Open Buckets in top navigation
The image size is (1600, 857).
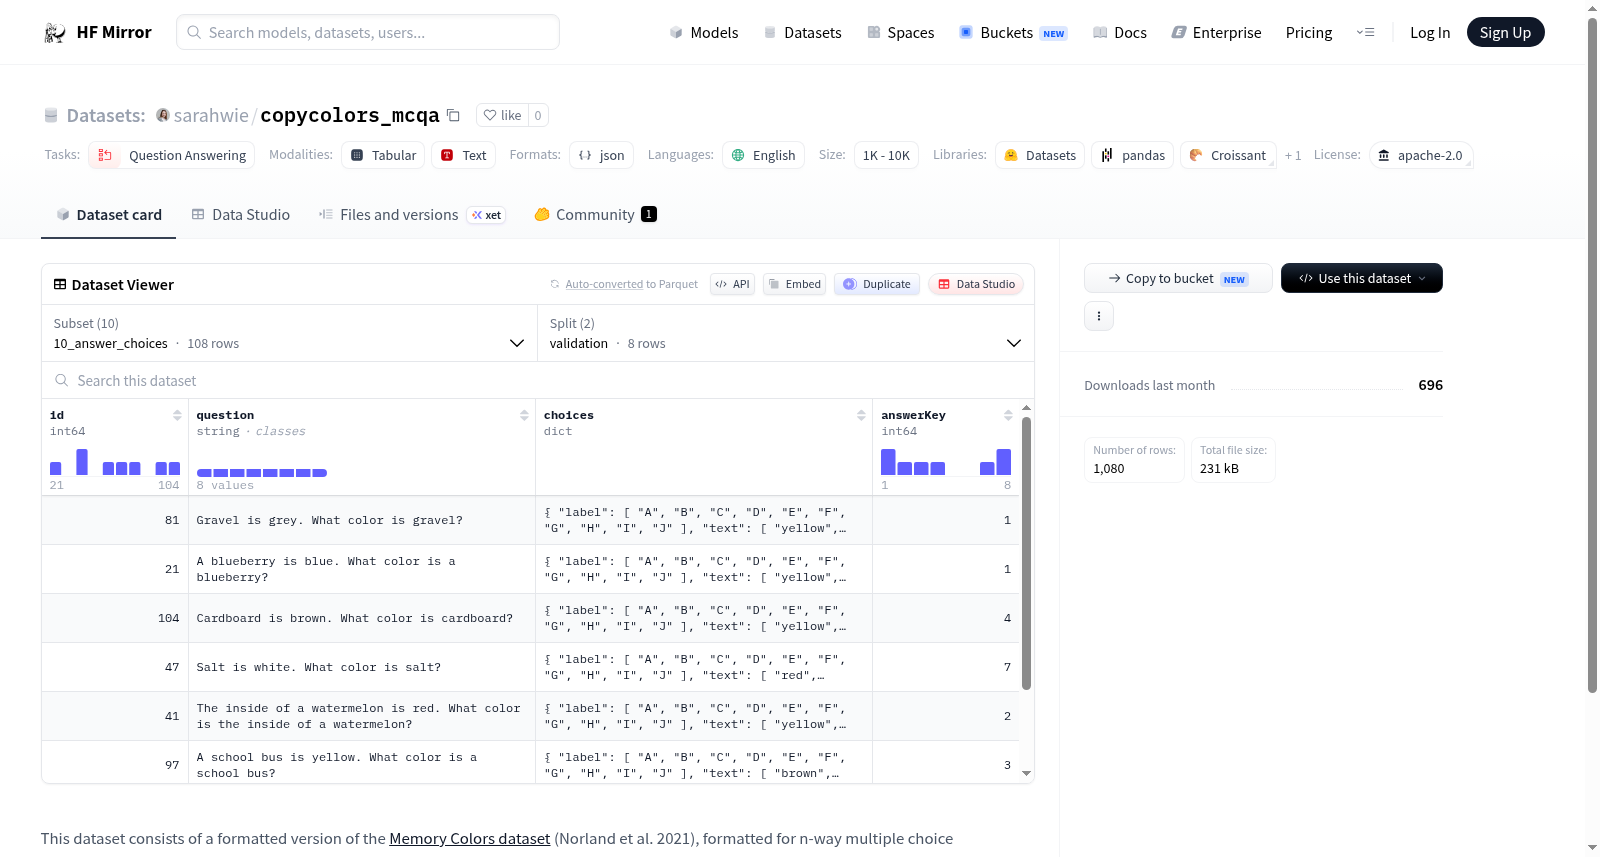1013,33
